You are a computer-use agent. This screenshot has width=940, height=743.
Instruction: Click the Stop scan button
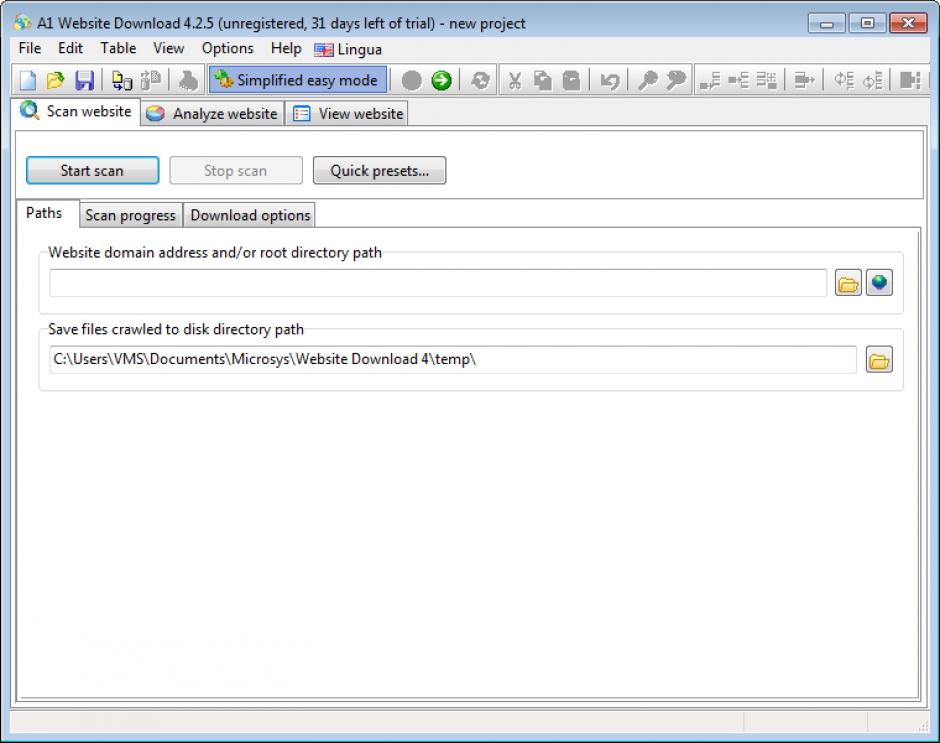click(236, 170)
